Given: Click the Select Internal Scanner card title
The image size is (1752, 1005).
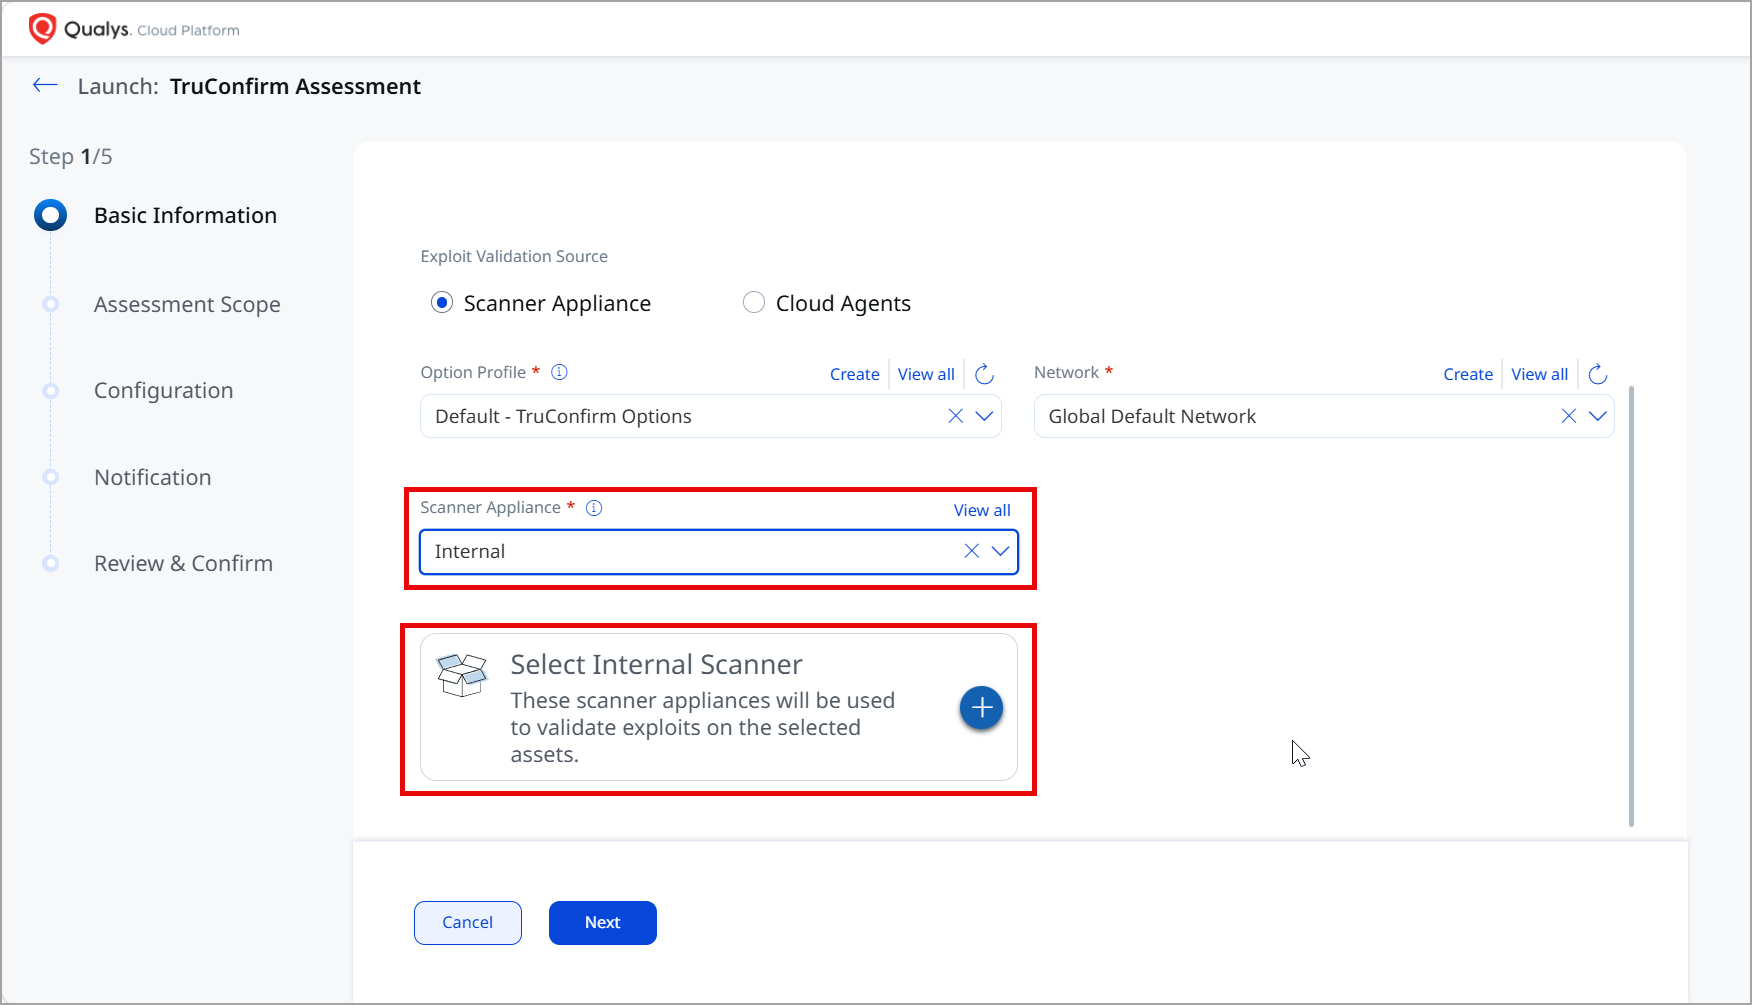Looking at the screenshot, I should tap(657, 664).
